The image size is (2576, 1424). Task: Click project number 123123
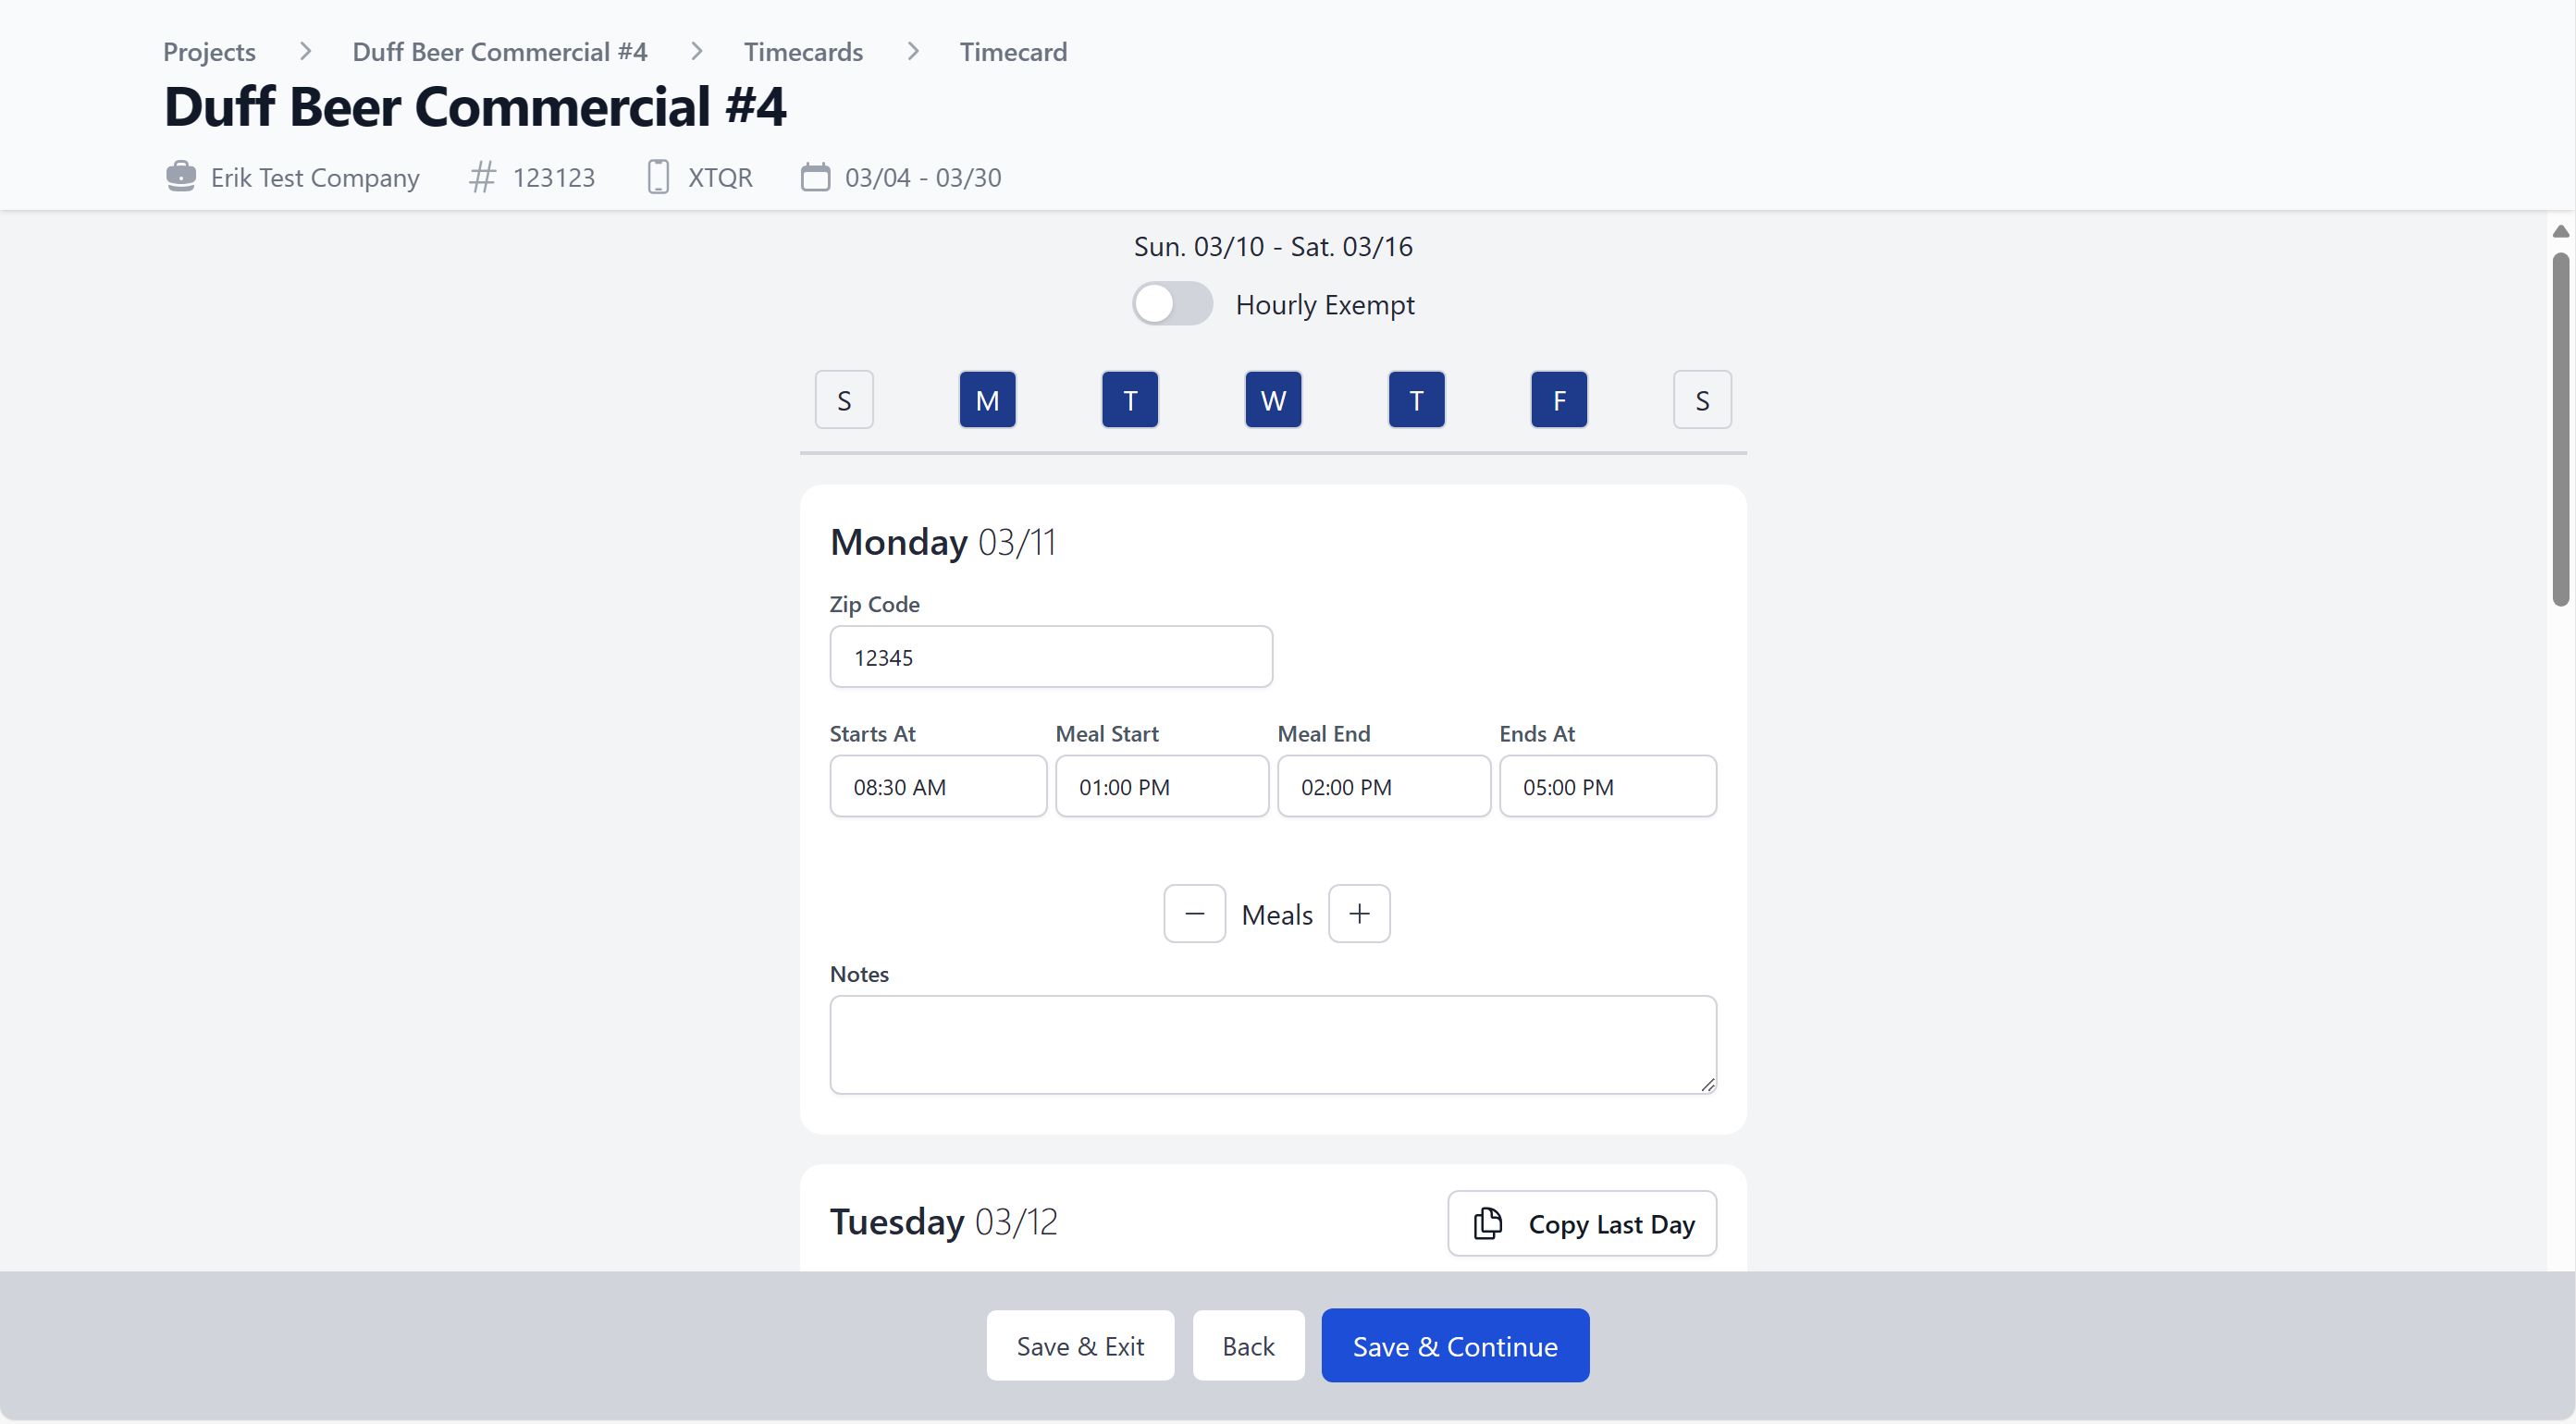[554, 177]
